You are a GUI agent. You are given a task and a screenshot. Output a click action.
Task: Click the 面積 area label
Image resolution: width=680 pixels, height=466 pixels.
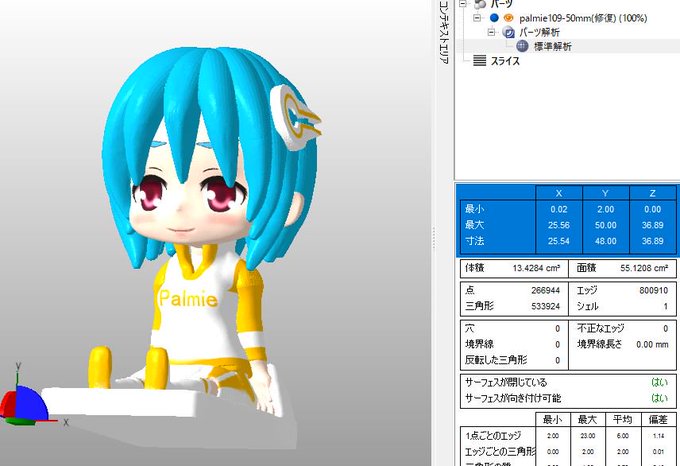586,268
